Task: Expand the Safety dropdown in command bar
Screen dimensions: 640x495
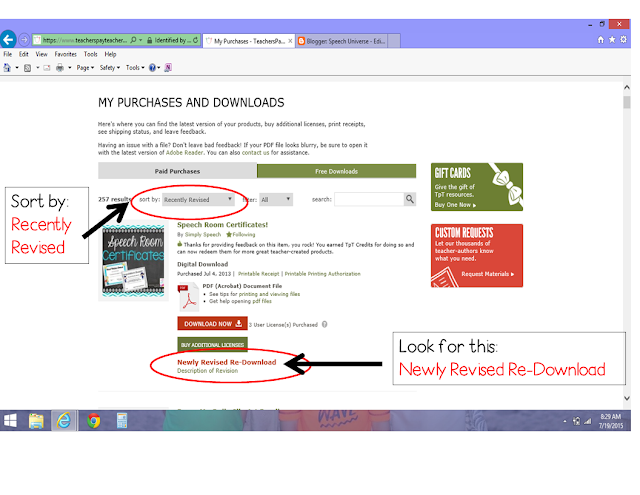Action: point(110,68)
